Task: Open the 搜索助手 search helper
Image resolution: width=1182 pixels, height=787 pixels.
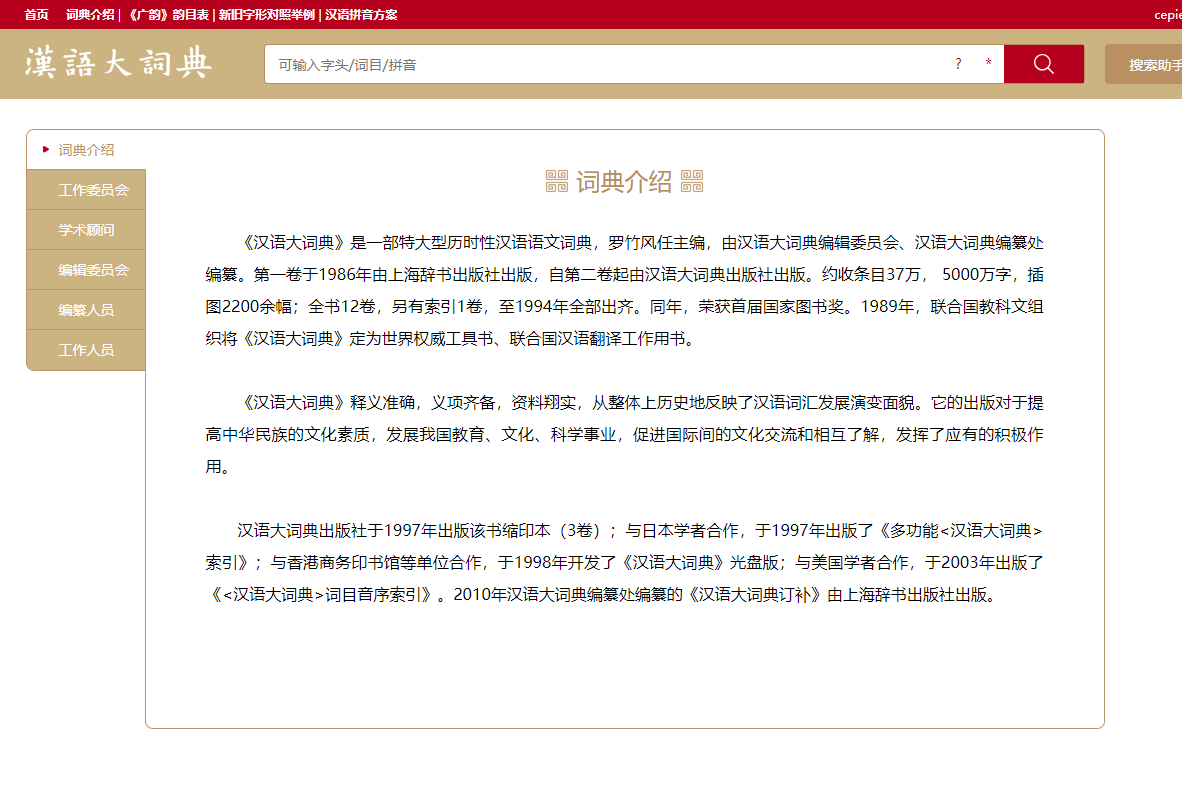Action: tap(1150, 65)
